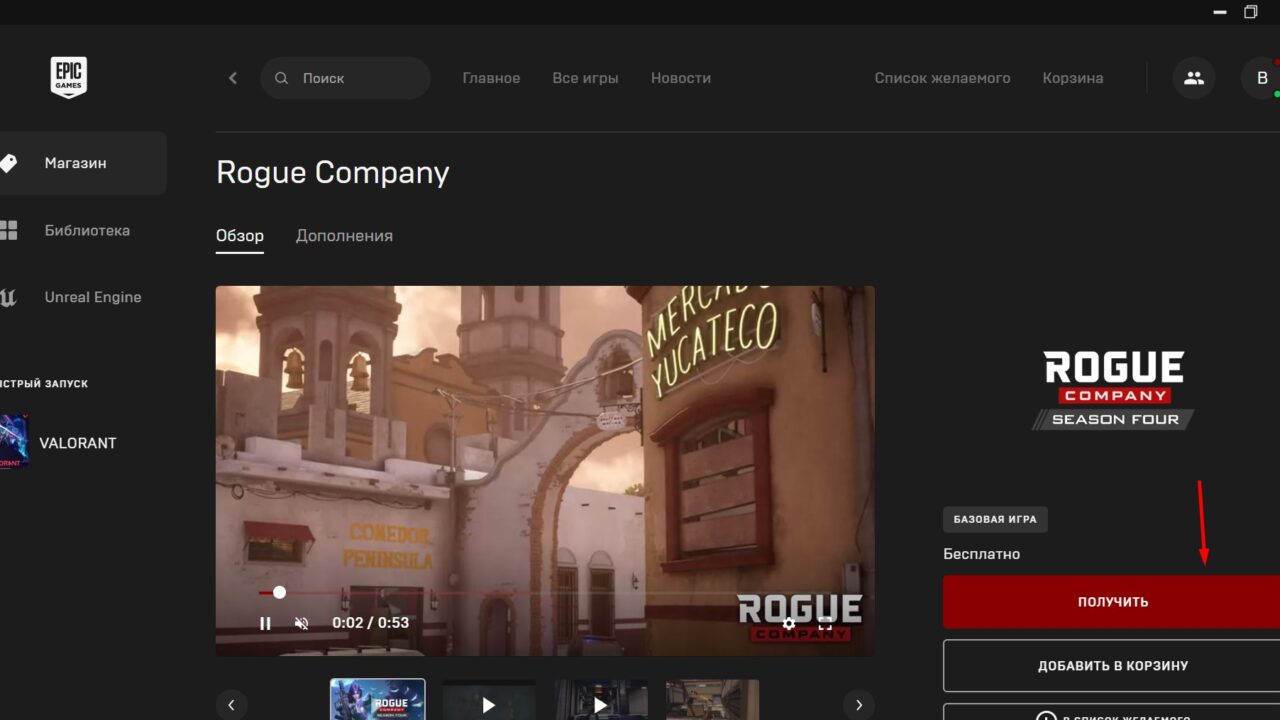Open video player settings gear
This screenshot has height=720, width=1280.
coord(789,623)
